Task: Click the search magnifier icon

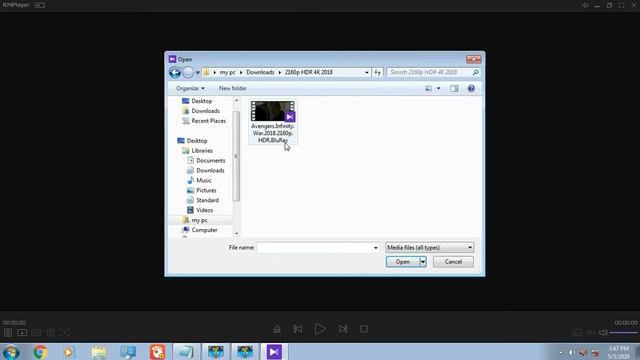Action: point(476,73)
